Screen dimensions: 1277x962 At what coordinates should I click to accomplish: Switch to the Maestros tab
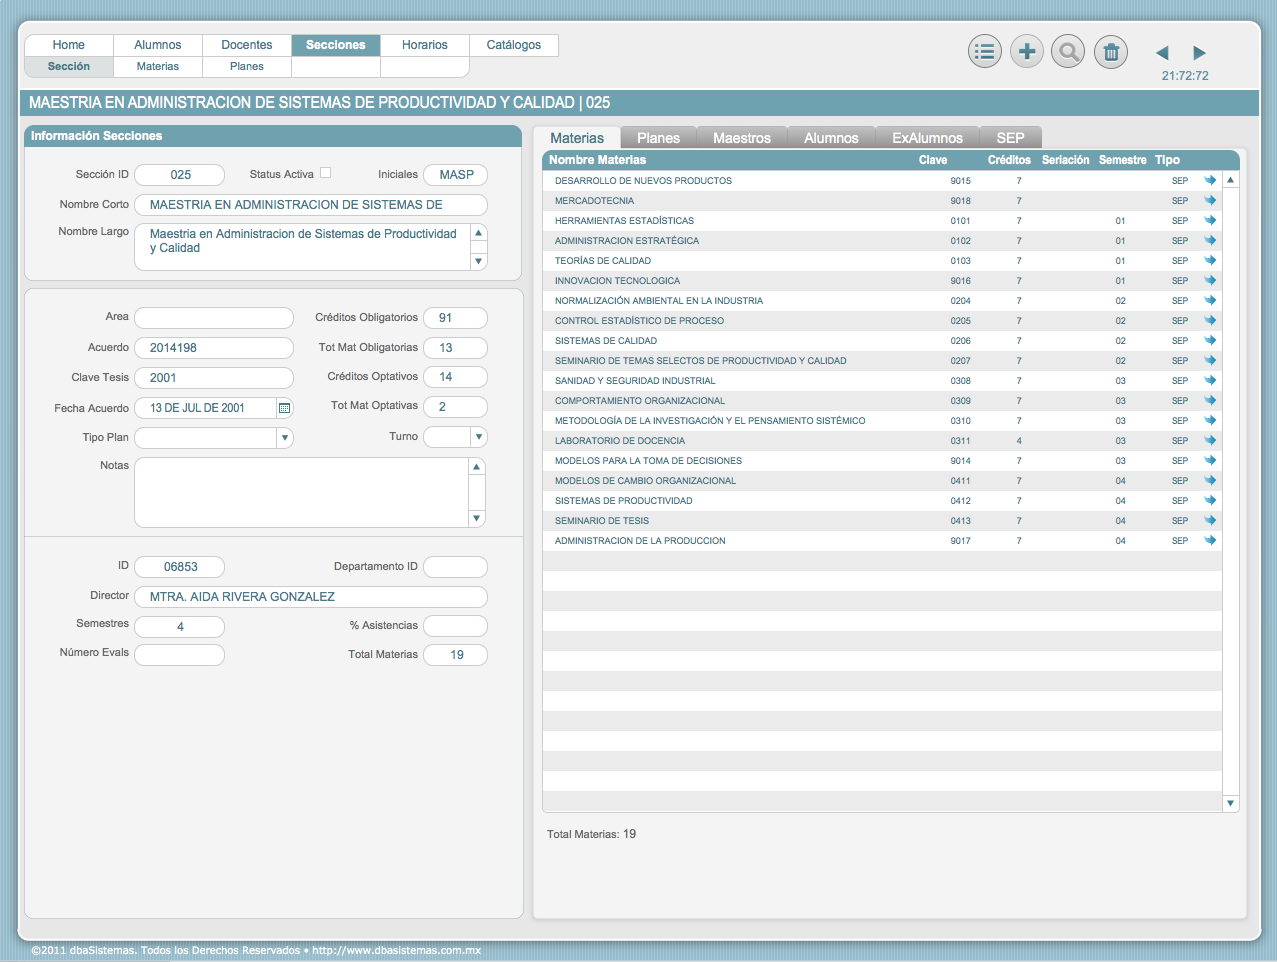point(741,138)
